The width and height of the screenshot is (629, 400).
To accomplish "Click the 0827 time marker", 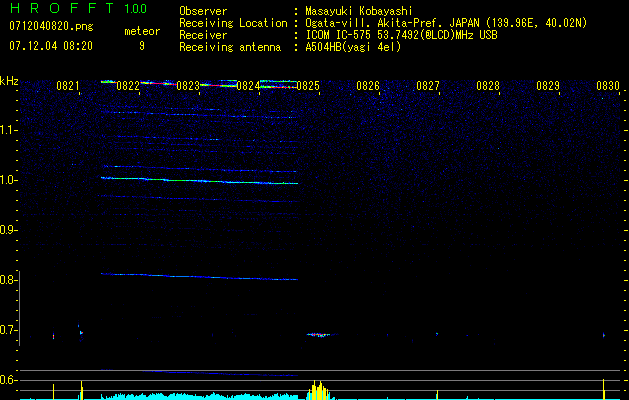I will click(x=428, y=86).
